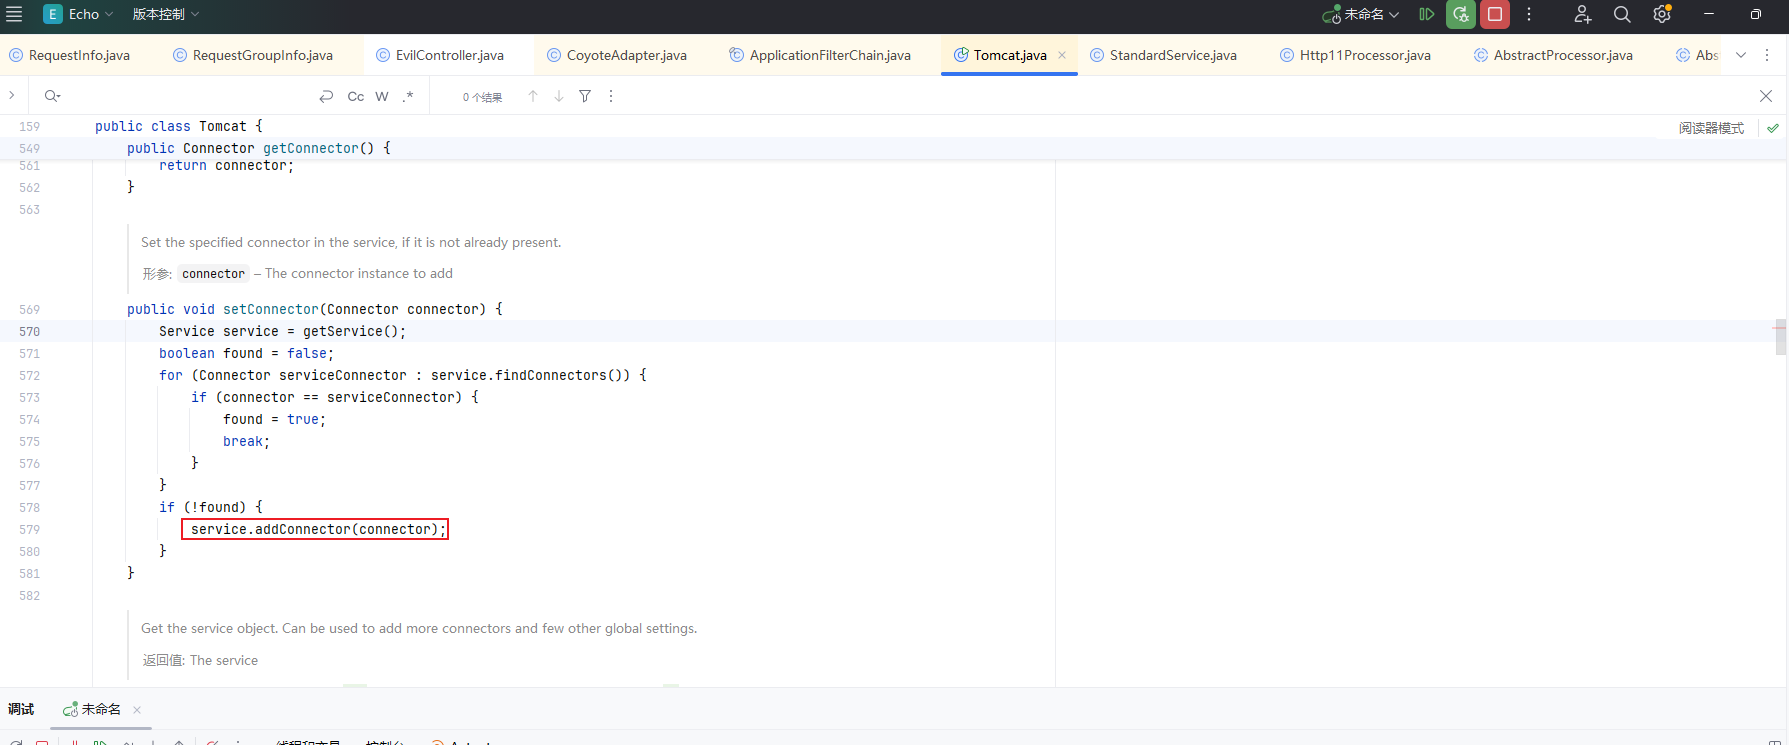
Task: Open Search Everywhere magnifier icon
Action: pyautogui.click(x=1622, y=14)
